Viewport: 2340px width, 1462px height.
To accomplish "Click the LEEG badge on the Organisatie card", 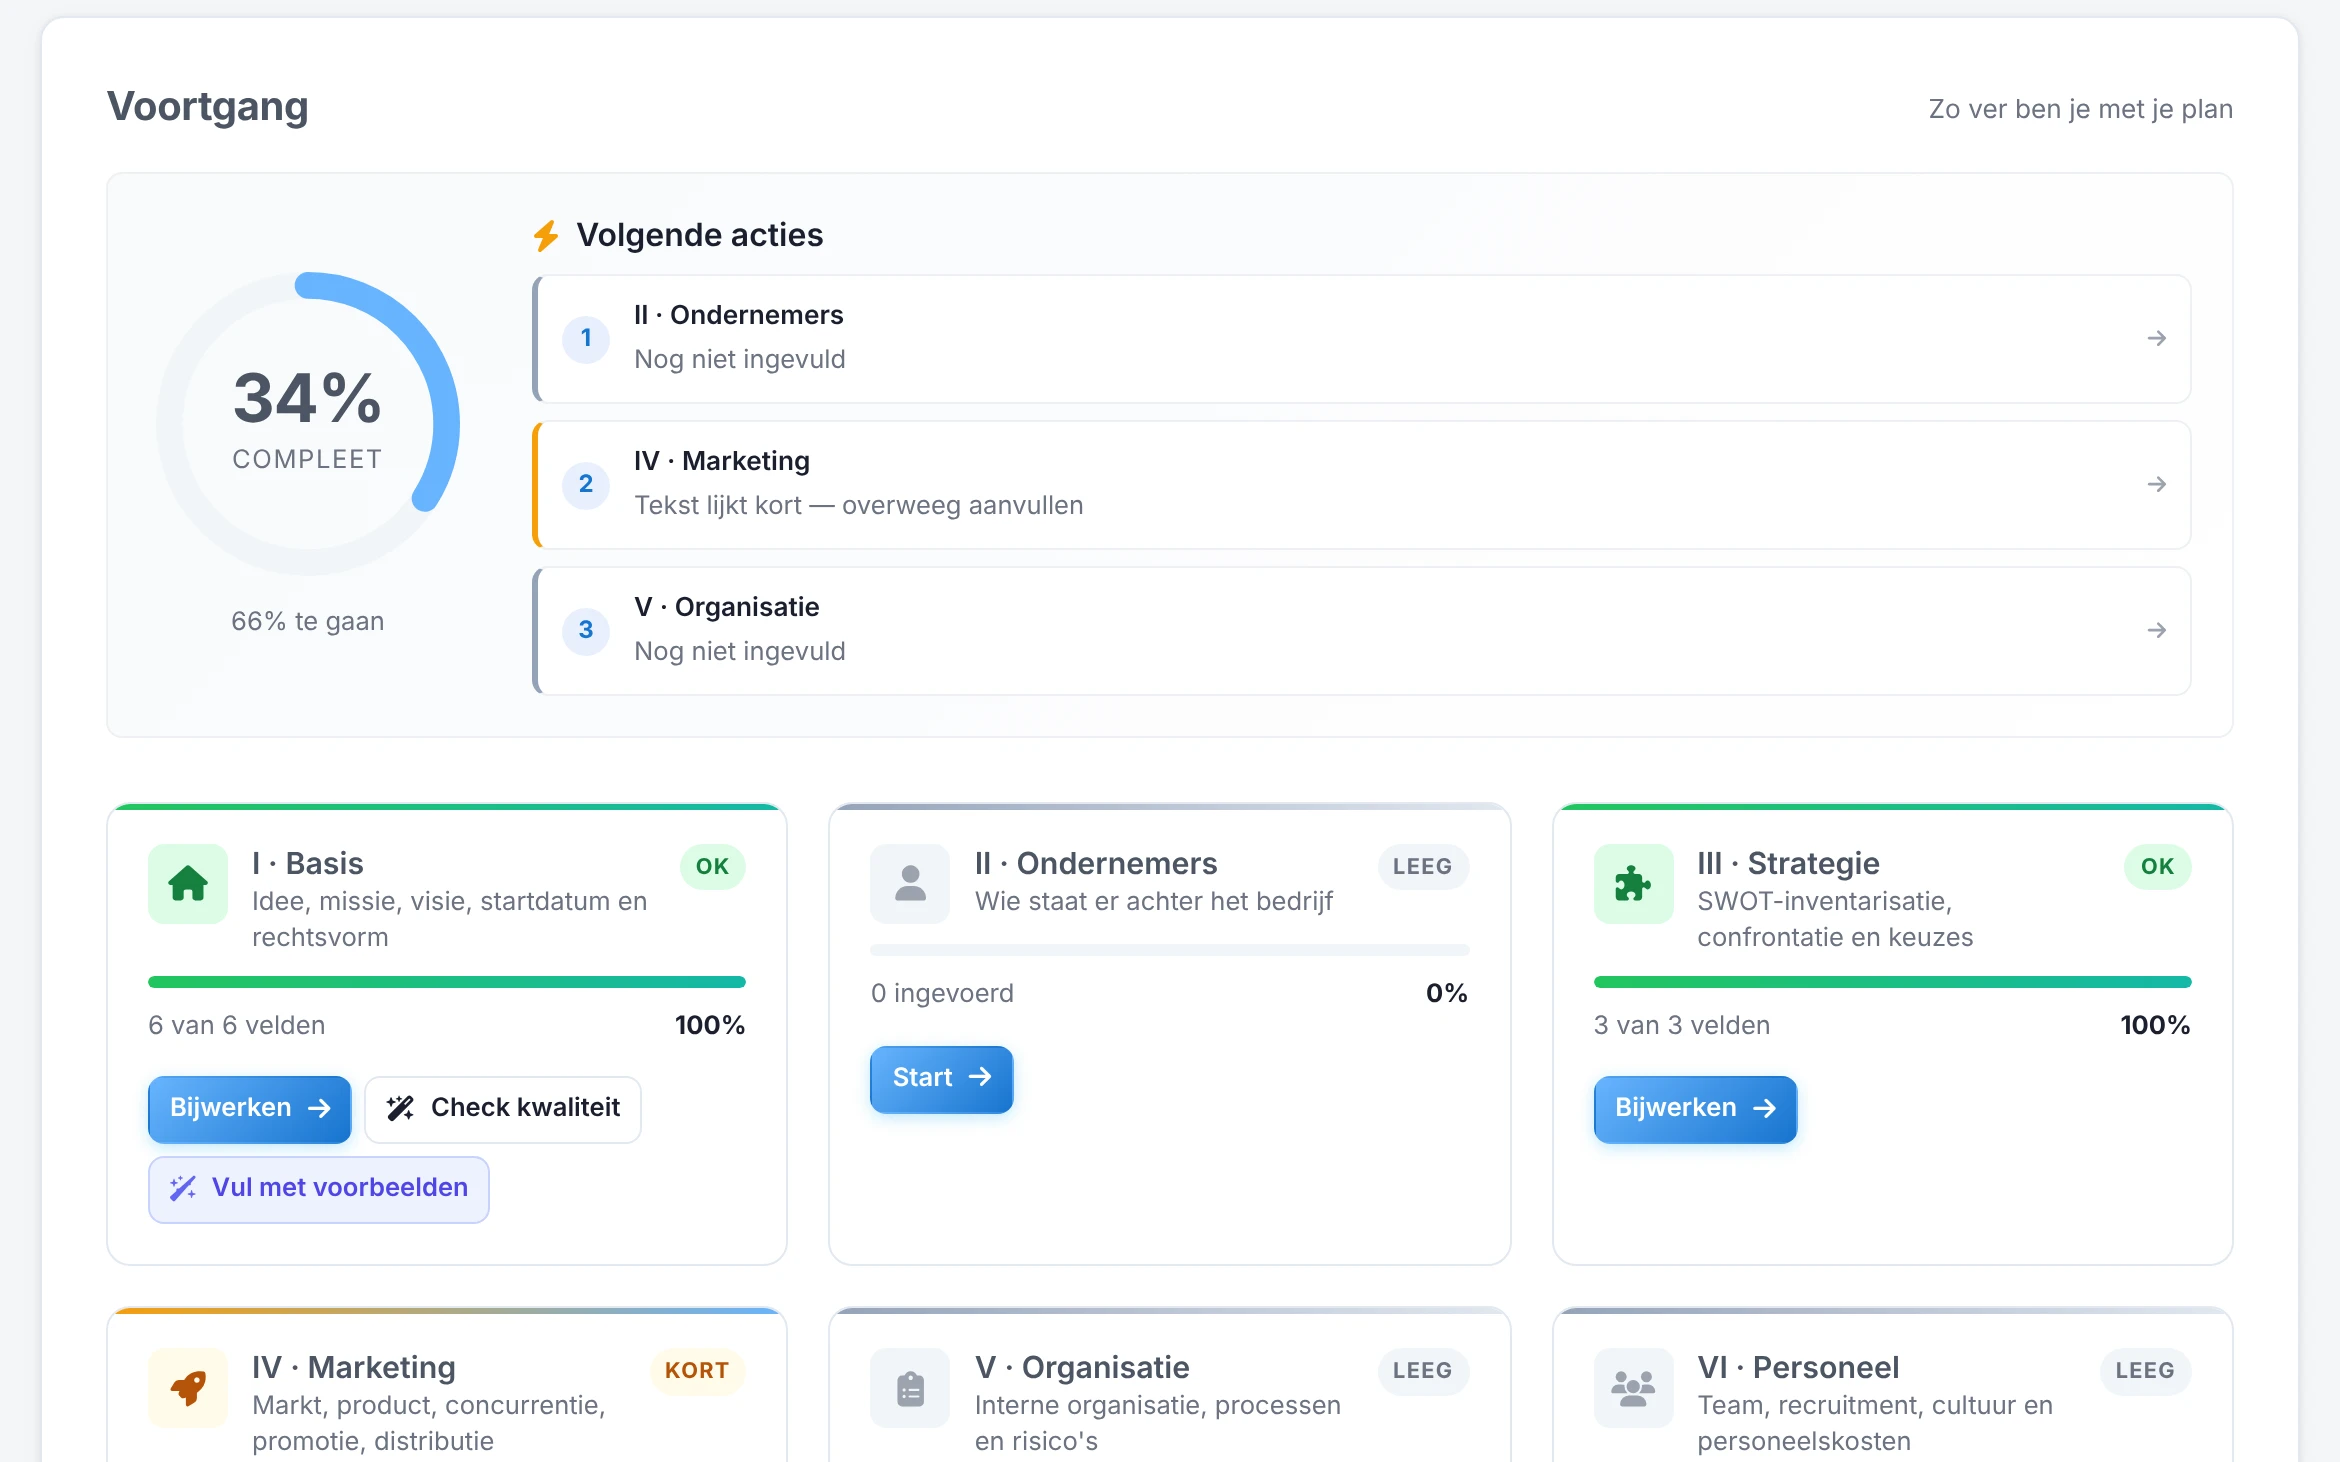I will point(1423,1370).
